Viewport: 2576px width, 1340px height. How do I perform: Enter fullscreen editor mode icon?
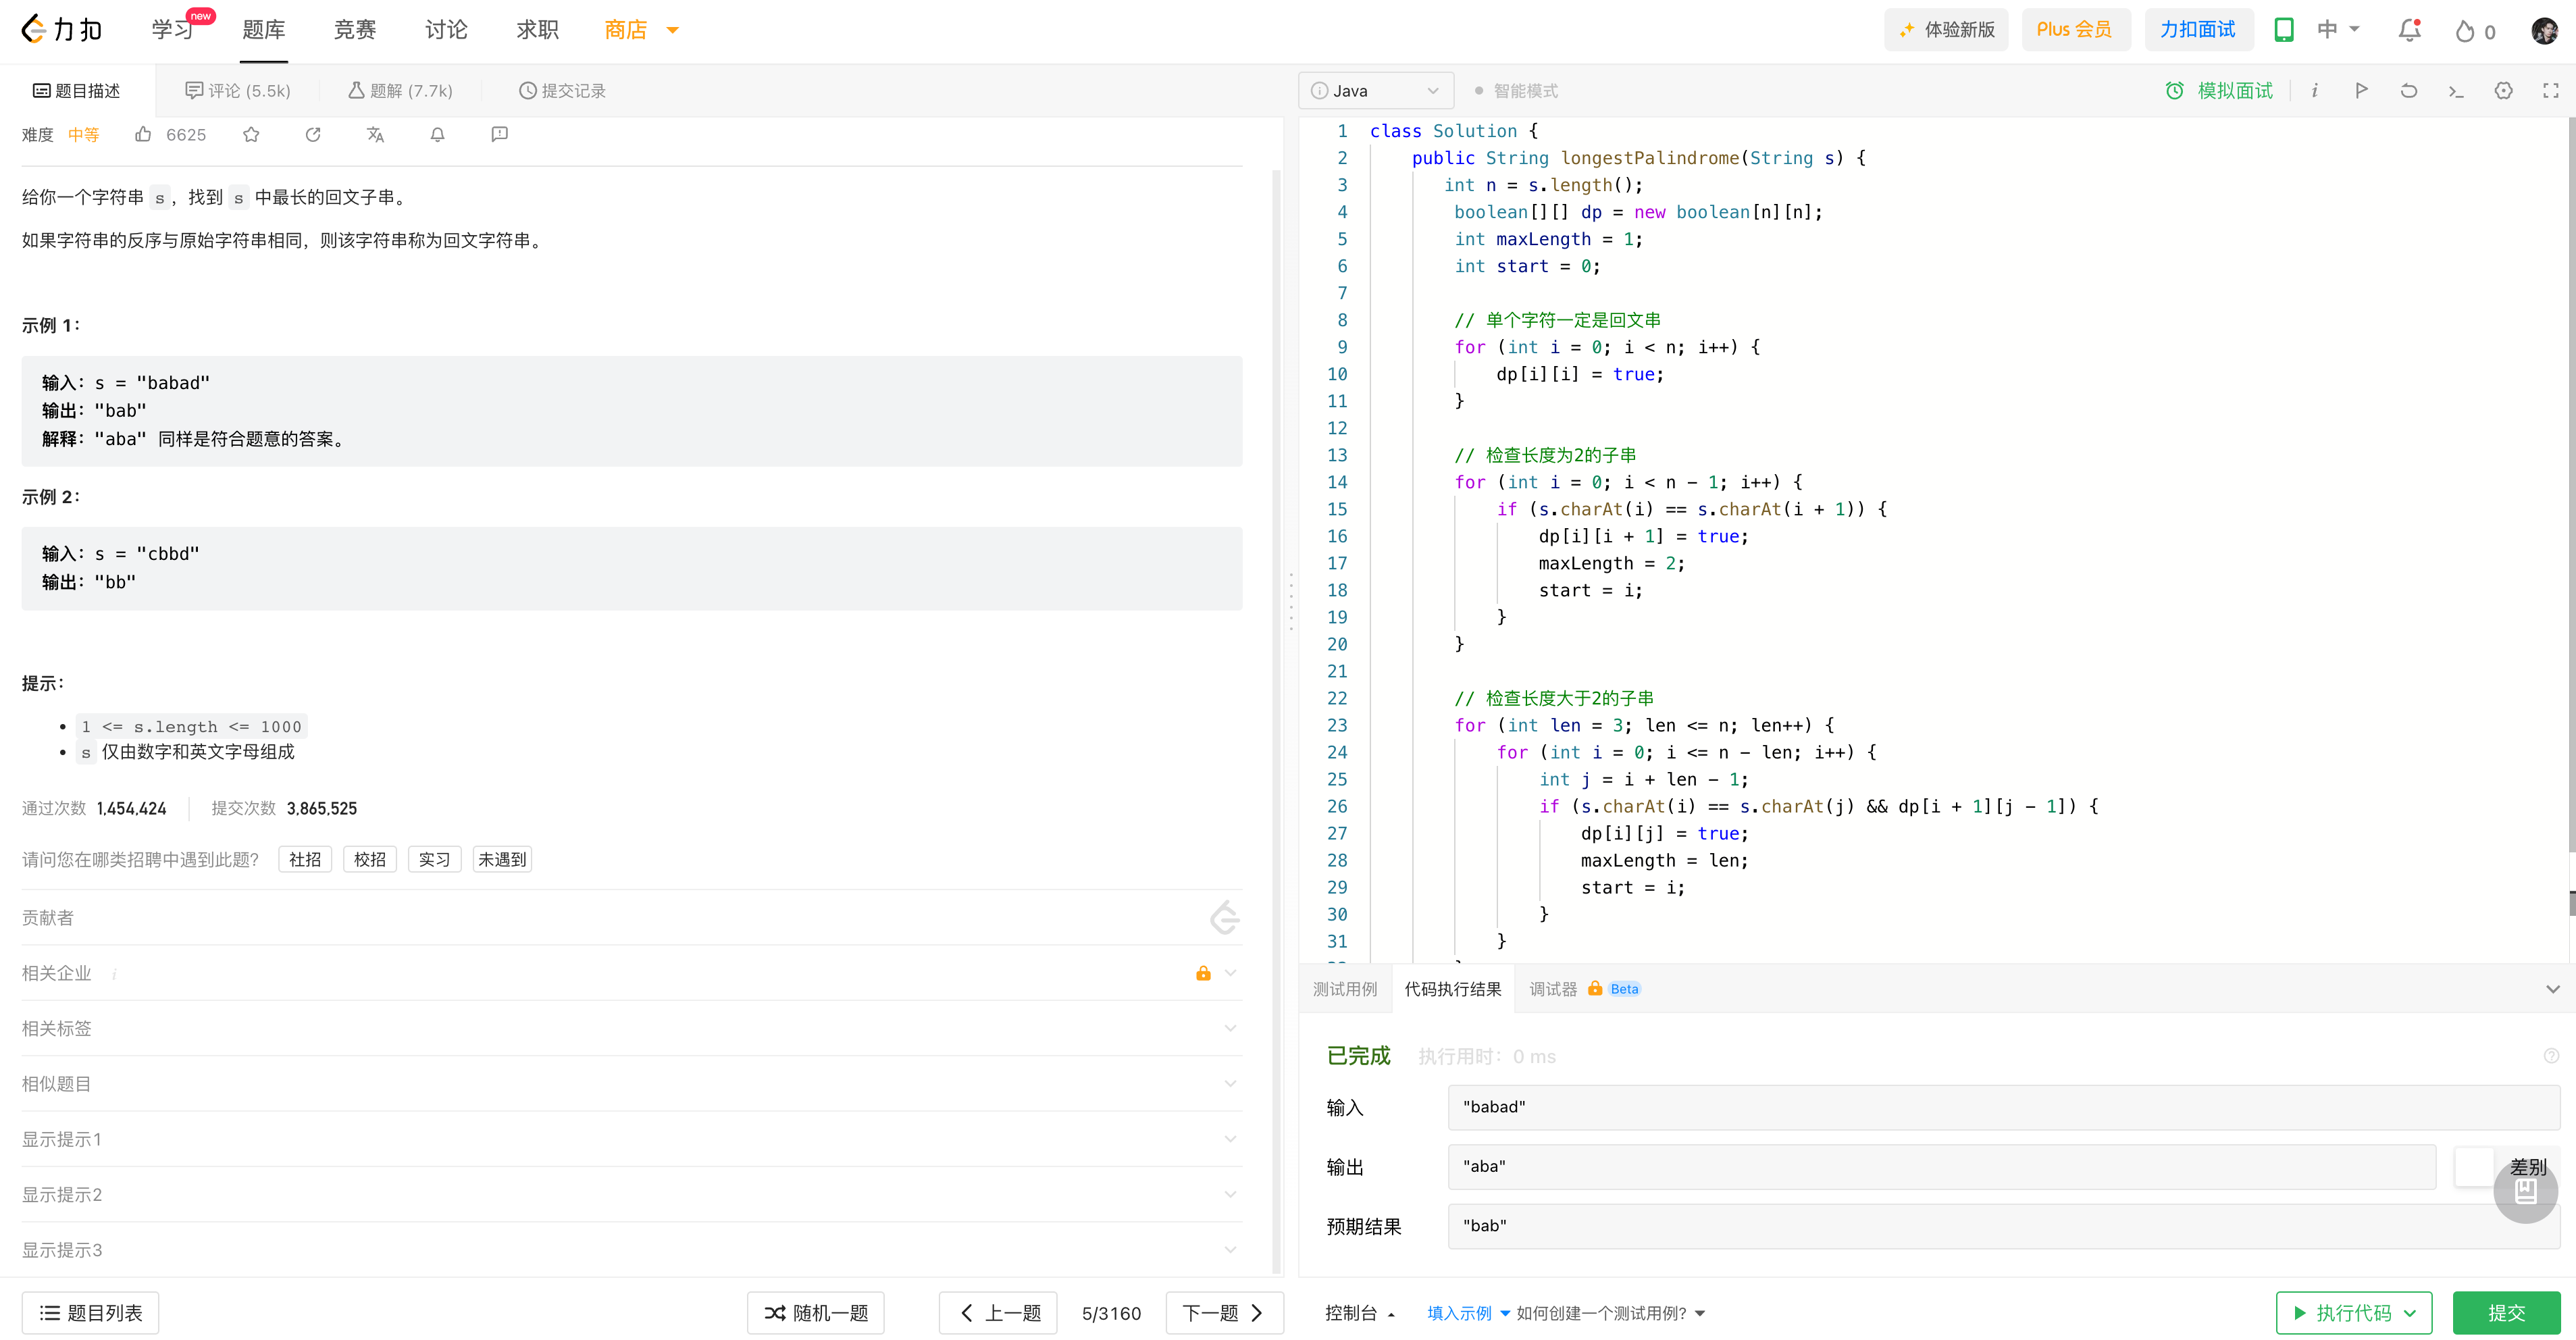pyautogui.click(x=2550, y=91)
